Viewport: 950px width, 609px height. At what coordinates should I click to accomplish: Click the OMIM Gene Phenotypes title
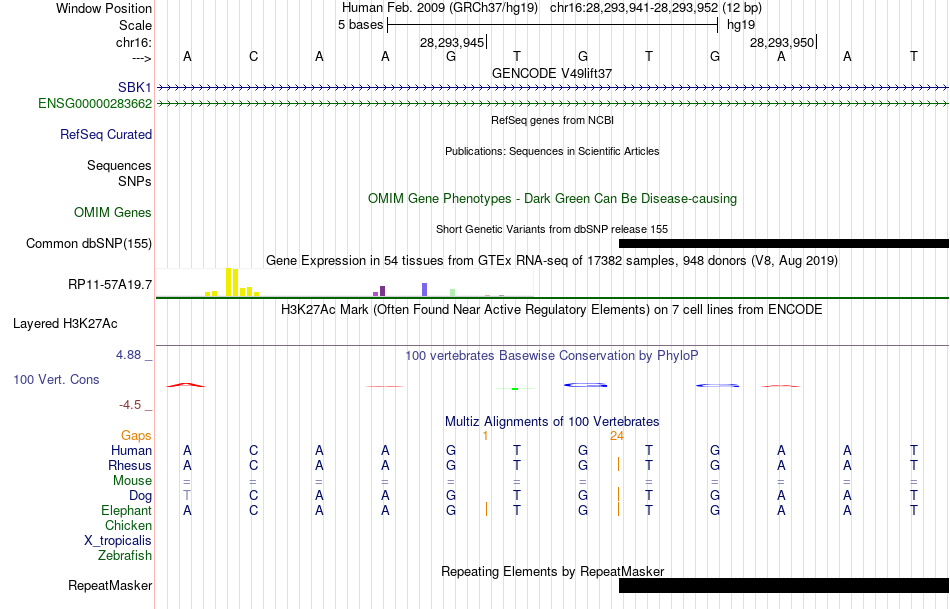pyautogui.click(x=552, y=199)
